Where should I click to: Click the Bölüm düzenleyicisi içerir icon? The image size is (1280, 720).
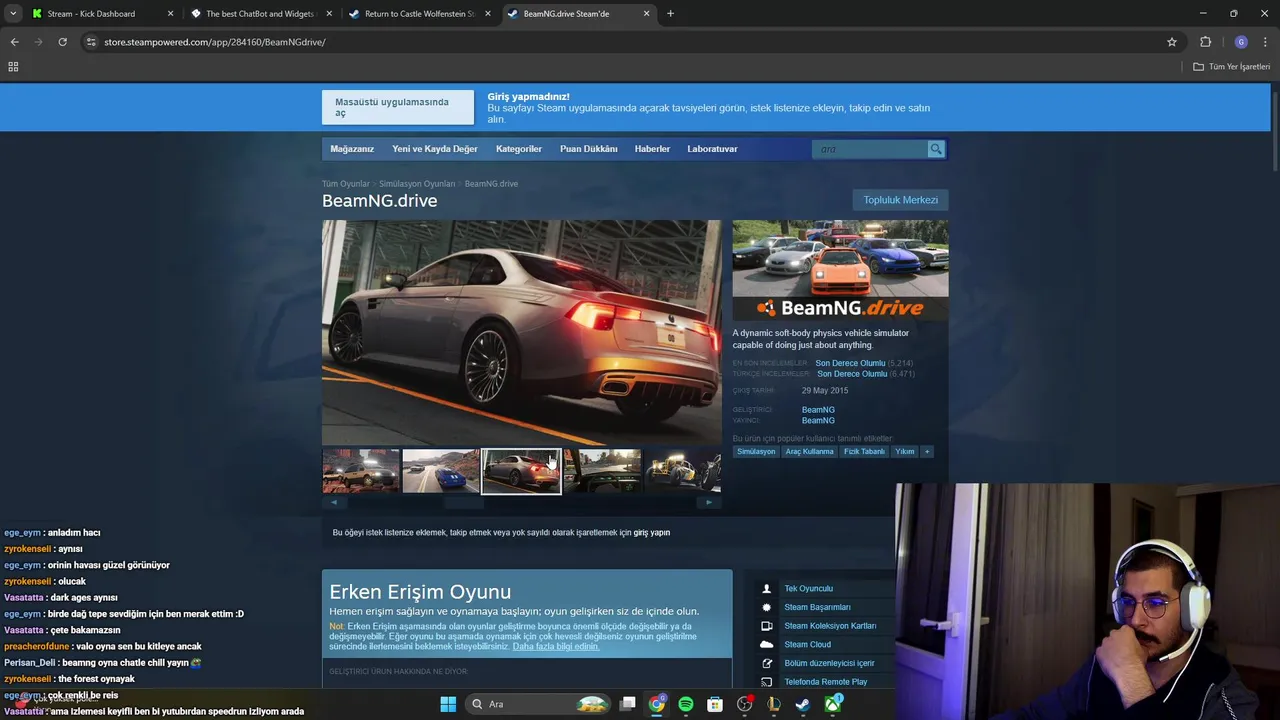[767, 663]
